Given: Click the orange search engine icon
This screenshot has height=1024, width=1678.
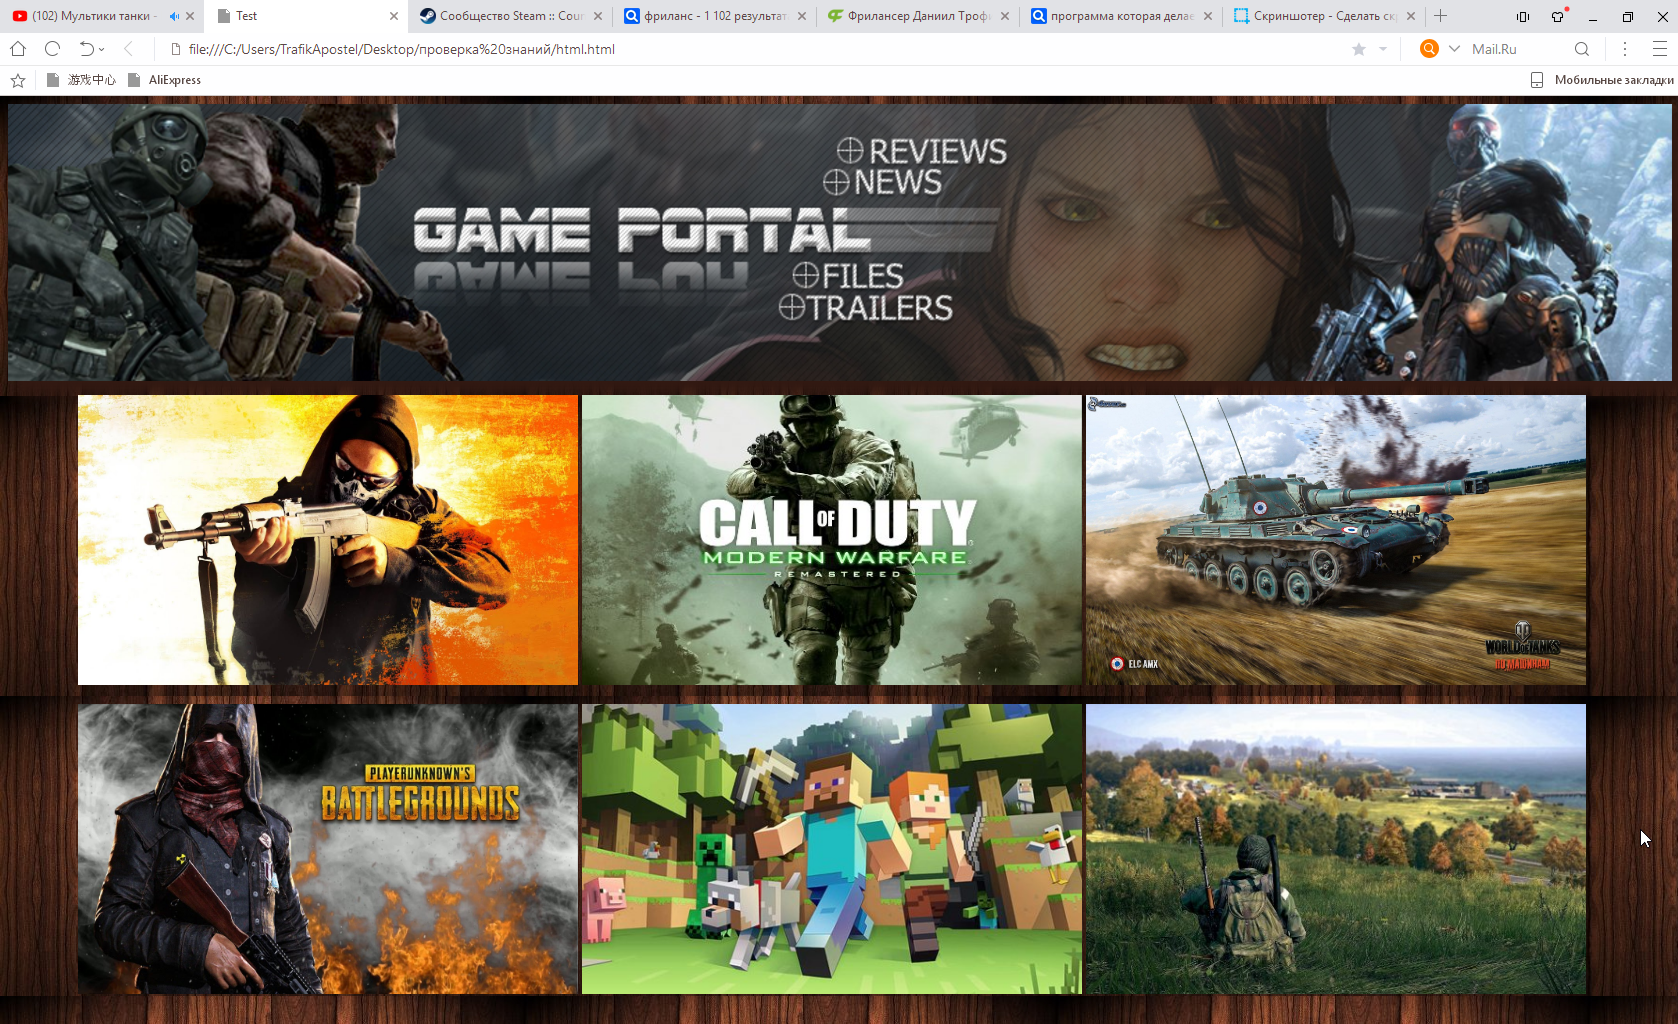Looking at the screenshot, I should [1429, 49].
